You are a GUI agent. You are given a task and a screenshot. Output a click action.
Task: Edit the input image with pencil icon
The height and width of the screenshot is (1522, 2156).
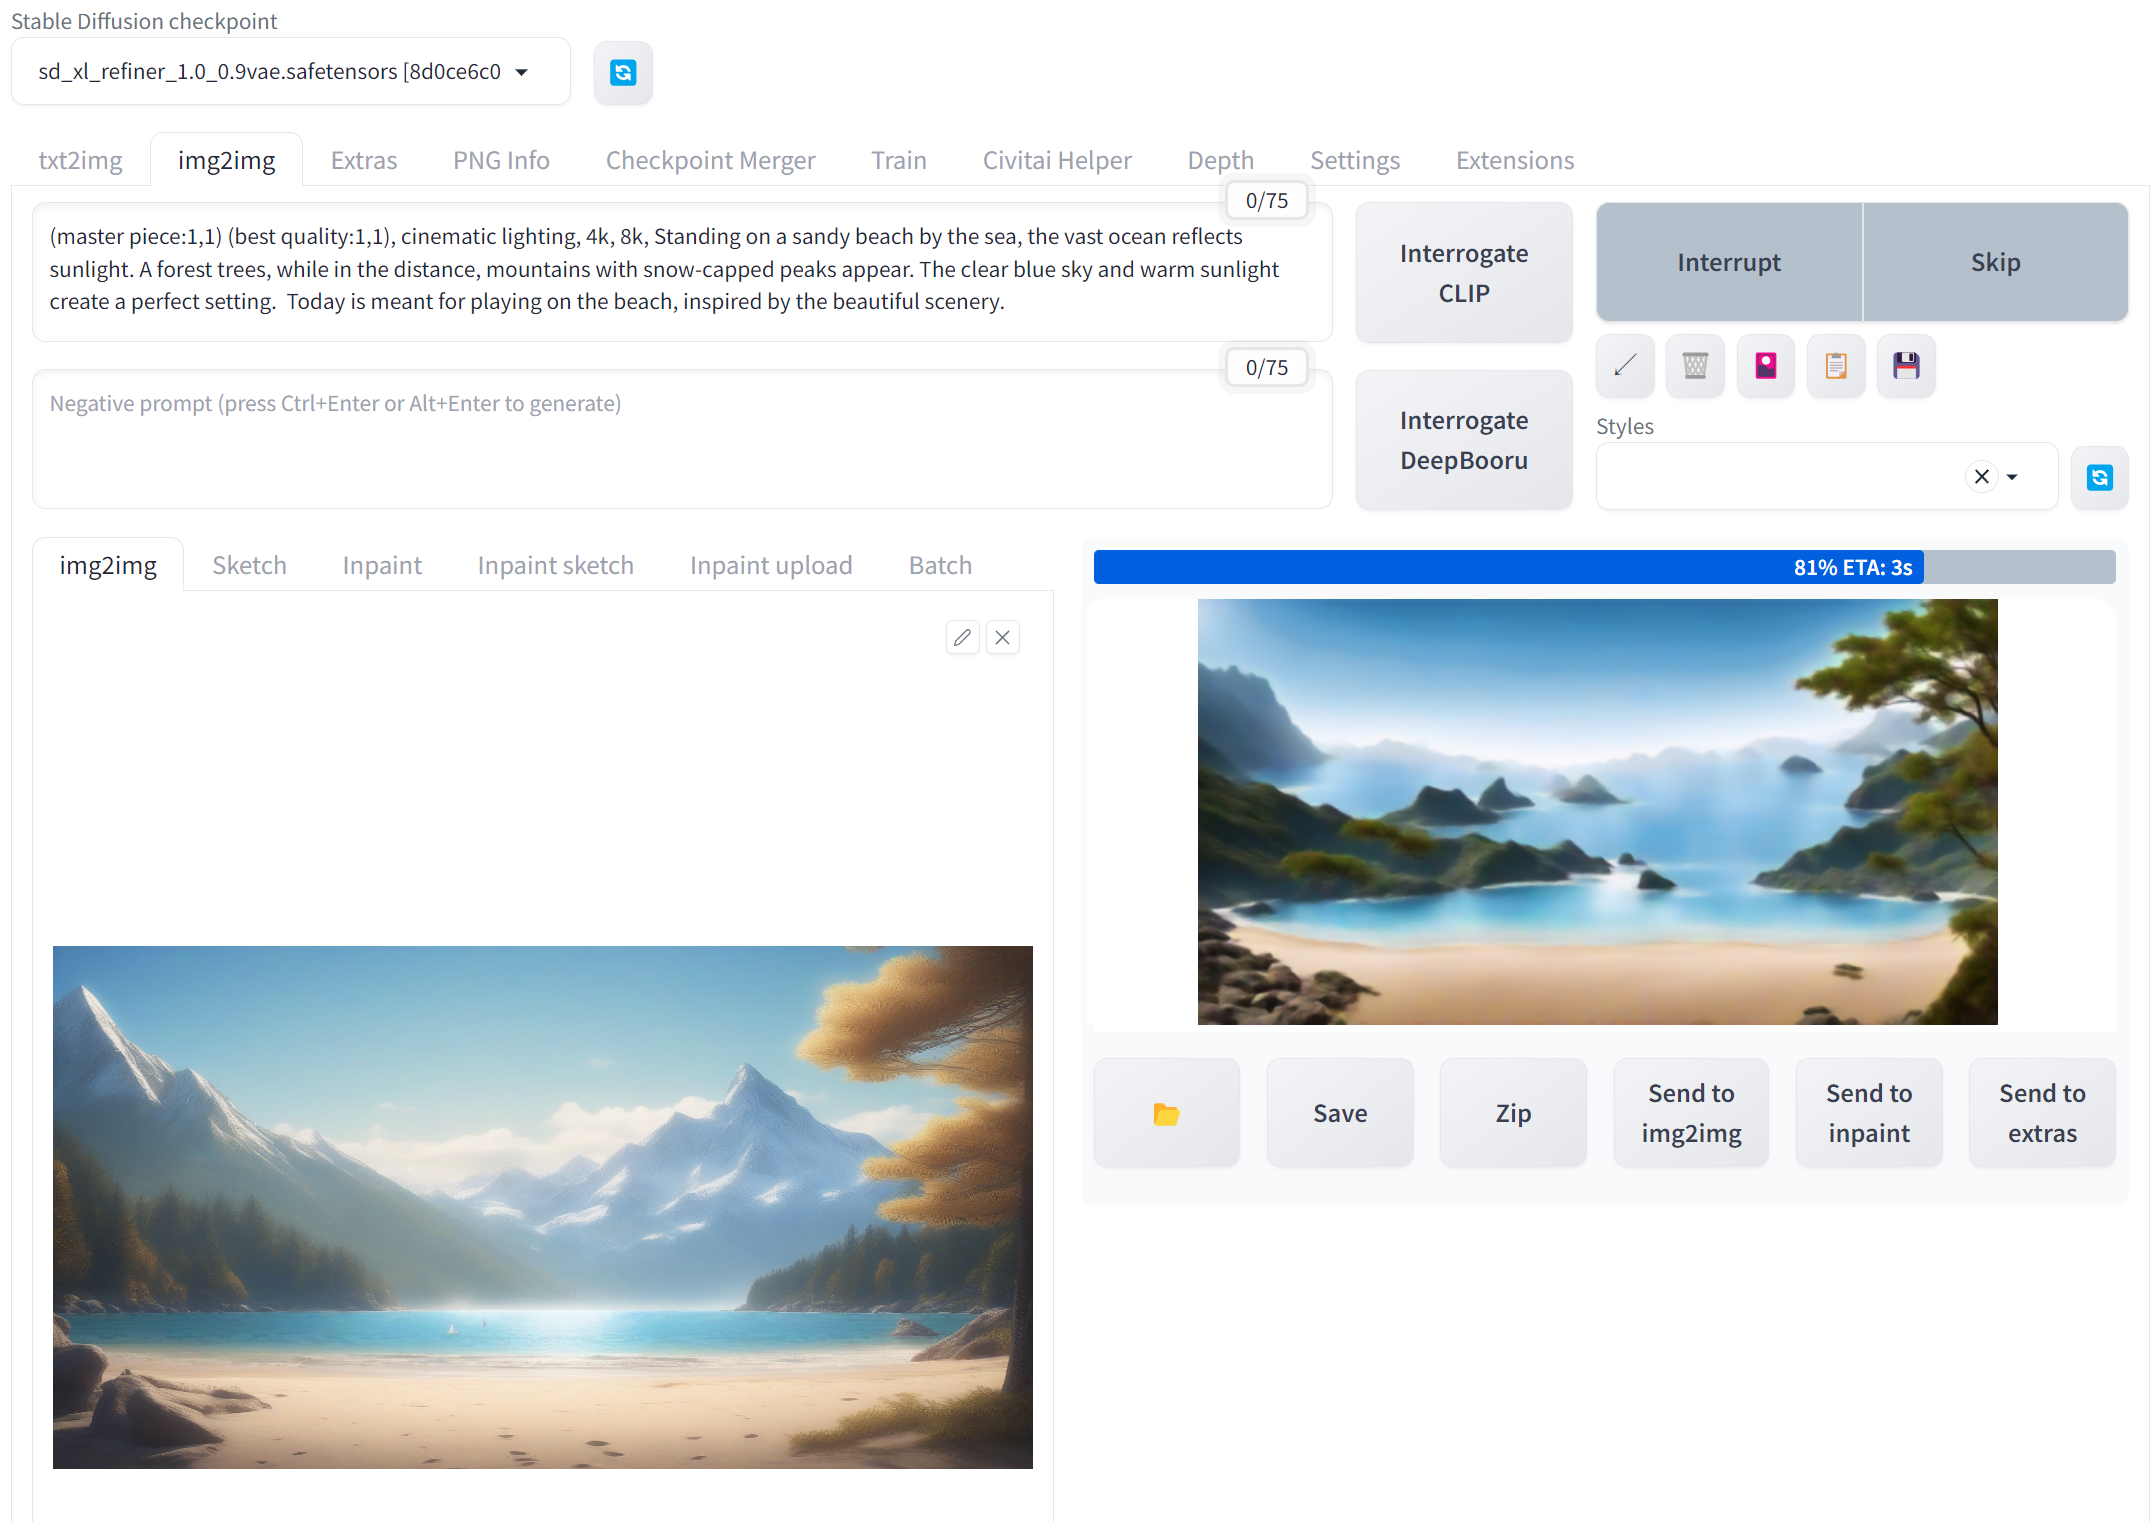pos(963,637)
